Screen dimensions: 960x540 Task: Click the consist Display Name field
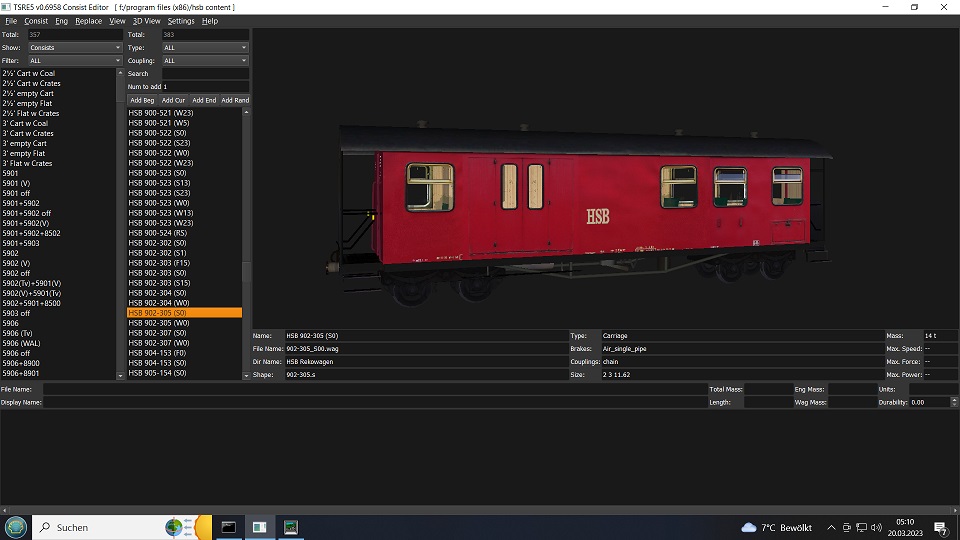point(375,402)
